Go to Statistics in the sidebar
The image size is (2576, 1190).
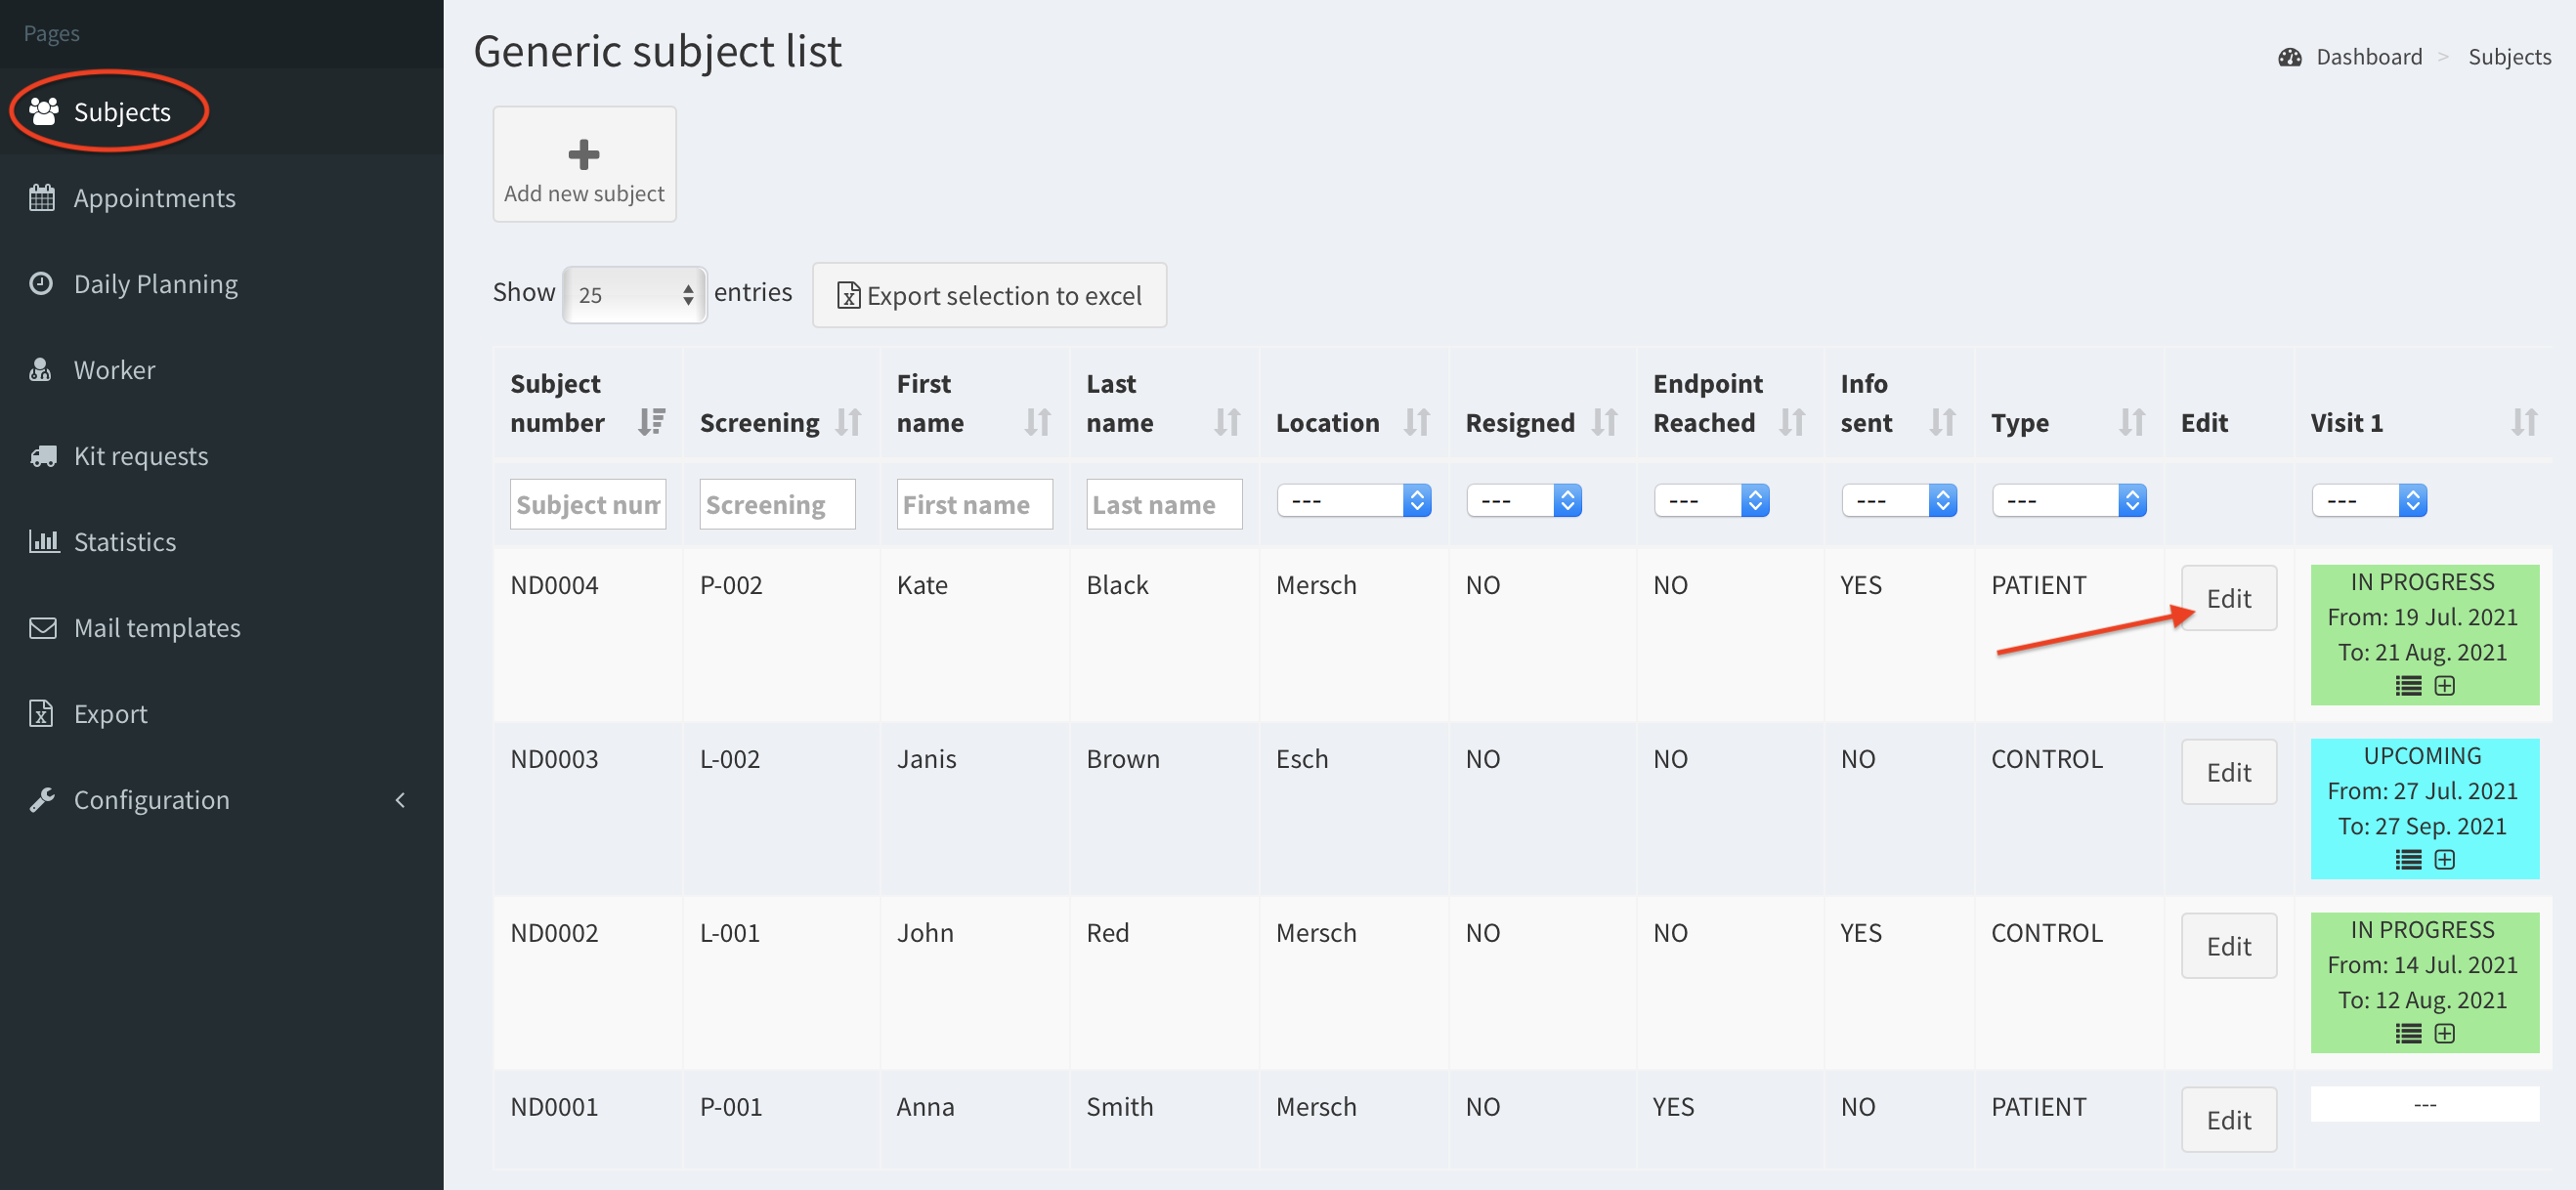pyautogui.click(x=124, y=542)
